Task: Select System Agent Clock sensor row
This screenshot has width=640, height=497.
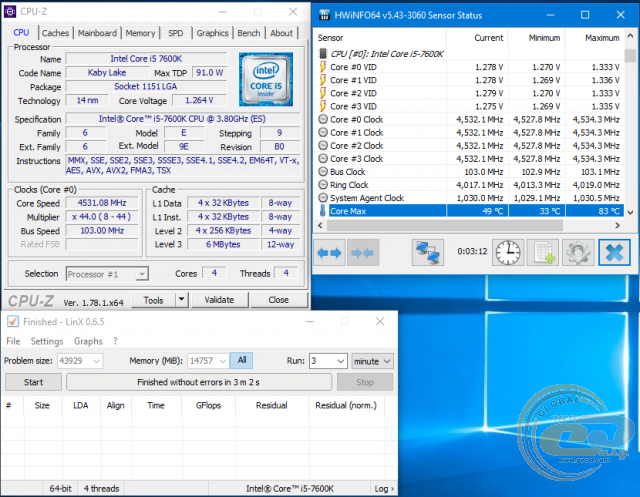Action: click(x=469, y=198)
